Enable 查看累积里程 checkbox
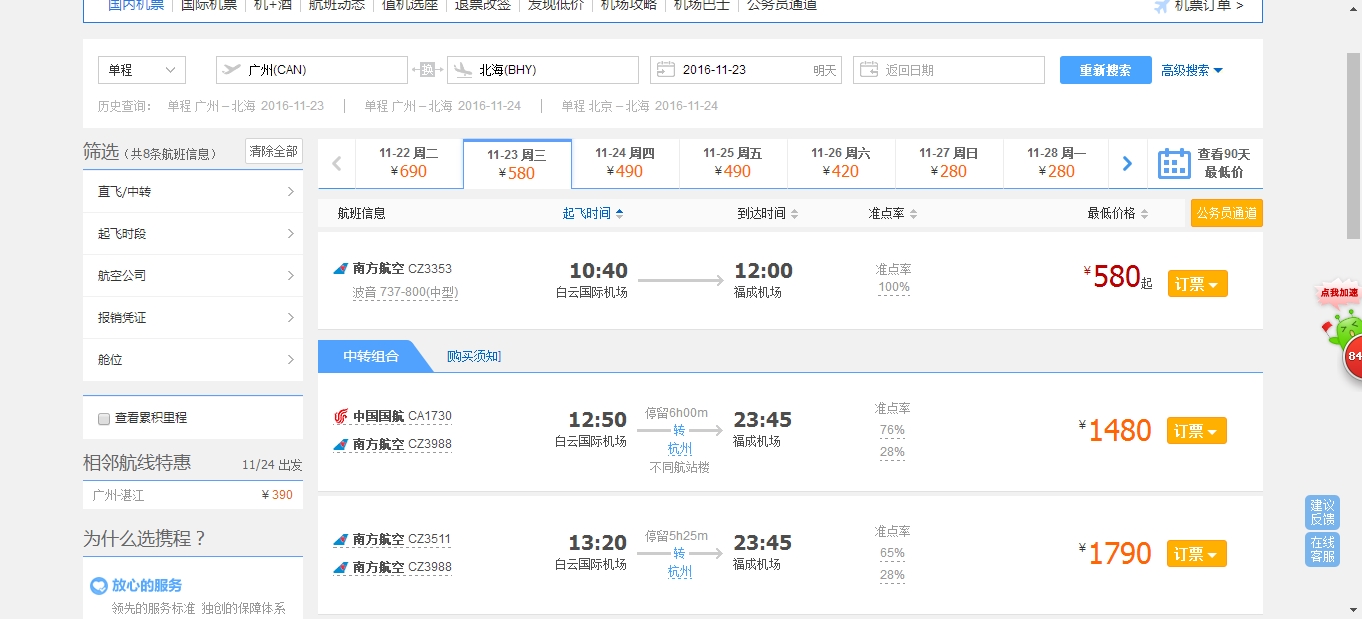 [x=104, y=418]
